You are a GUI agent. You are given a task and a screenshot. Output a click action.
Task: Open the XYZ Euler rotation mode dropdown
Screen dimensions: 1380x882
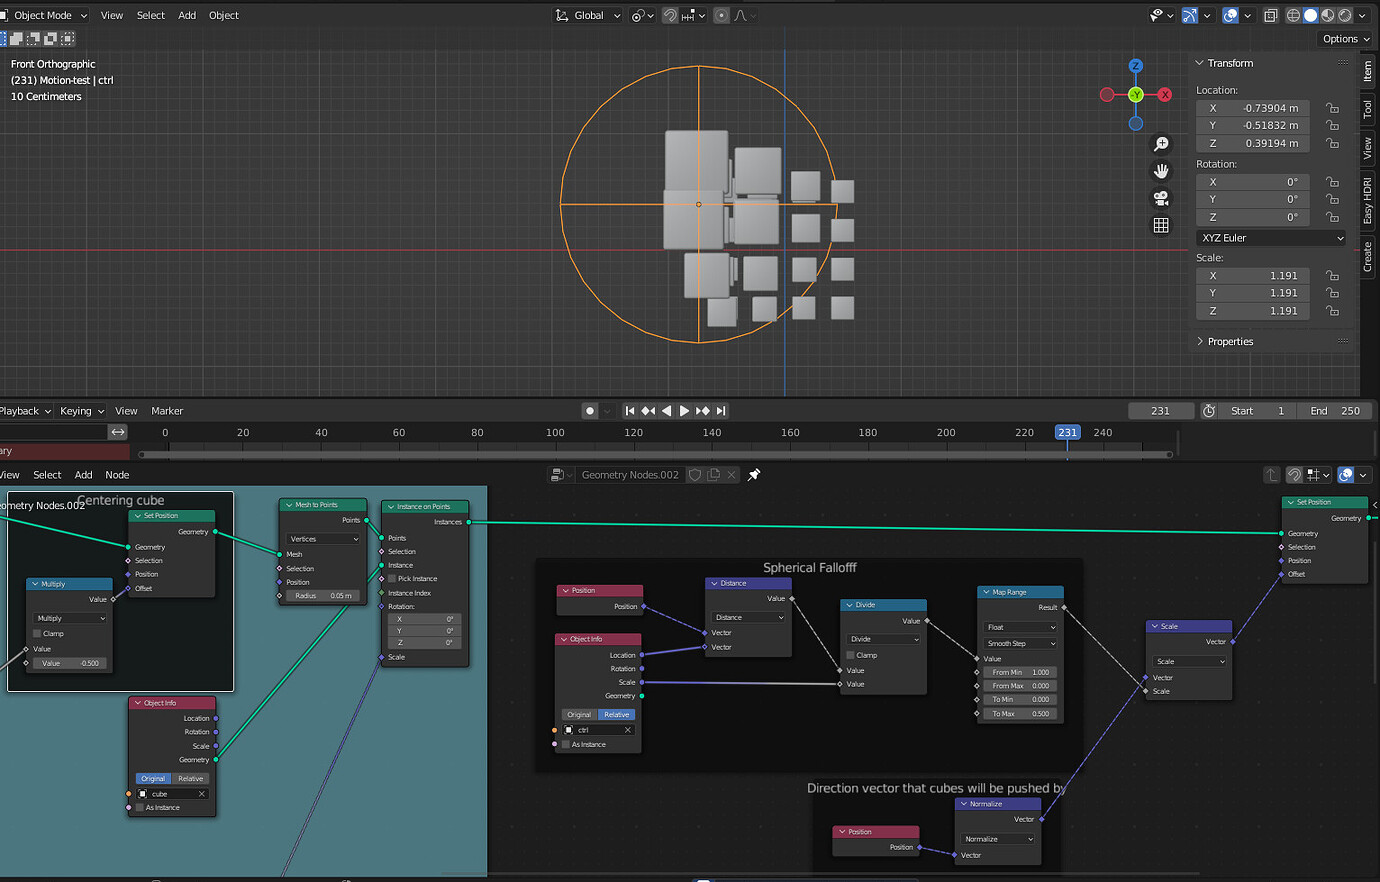click(x=1271, y=238)
